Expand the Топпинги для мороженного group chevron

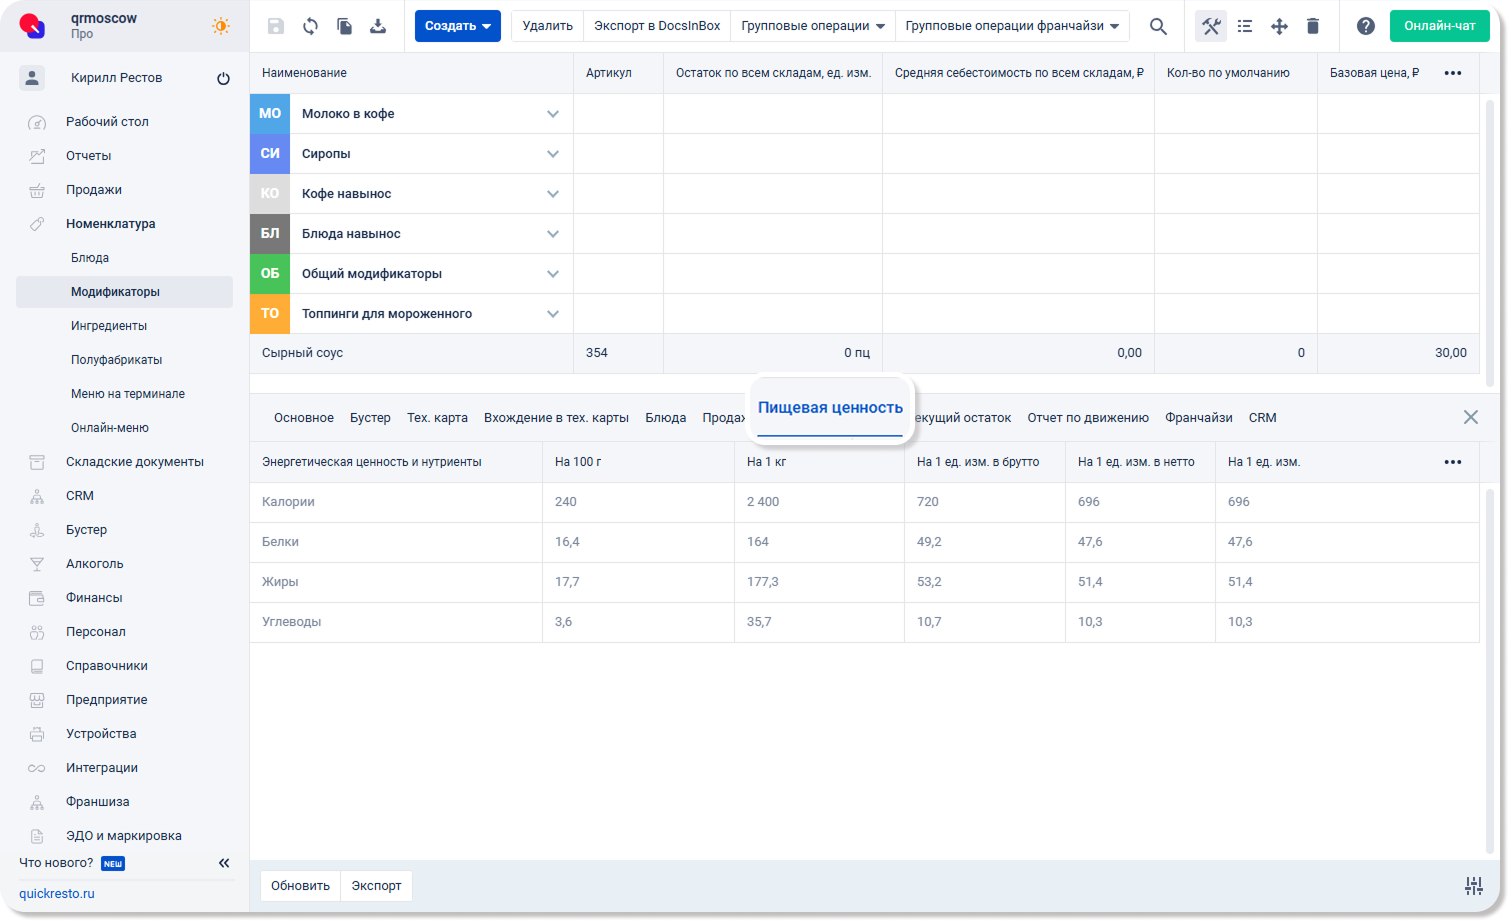click(x=553, y=314)
